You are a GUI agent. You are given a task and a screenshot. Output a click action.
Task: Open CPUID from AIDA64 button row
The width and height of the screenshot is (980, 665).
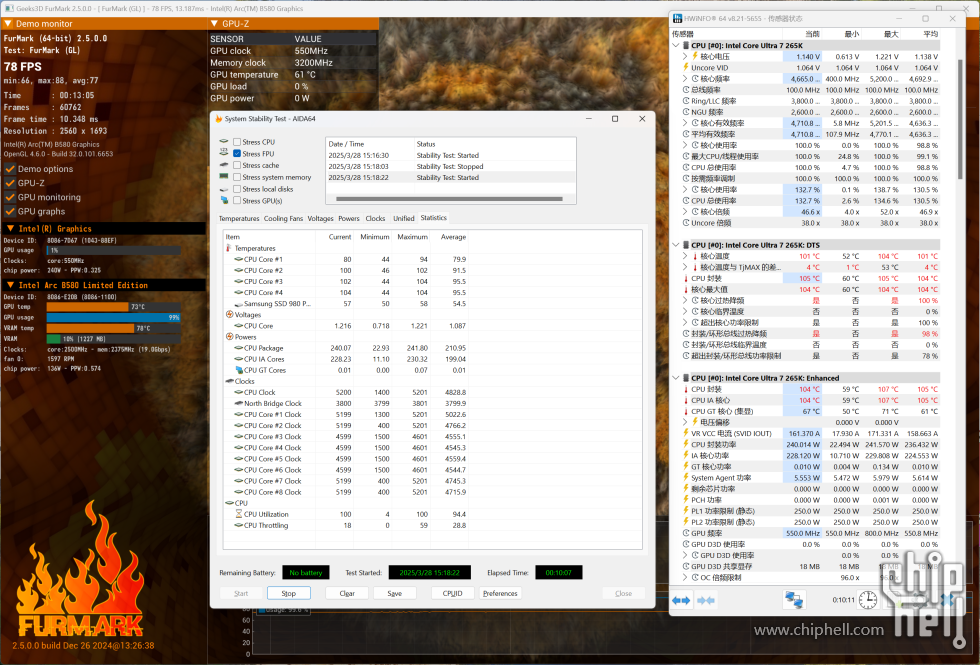[x=452, y=593]
